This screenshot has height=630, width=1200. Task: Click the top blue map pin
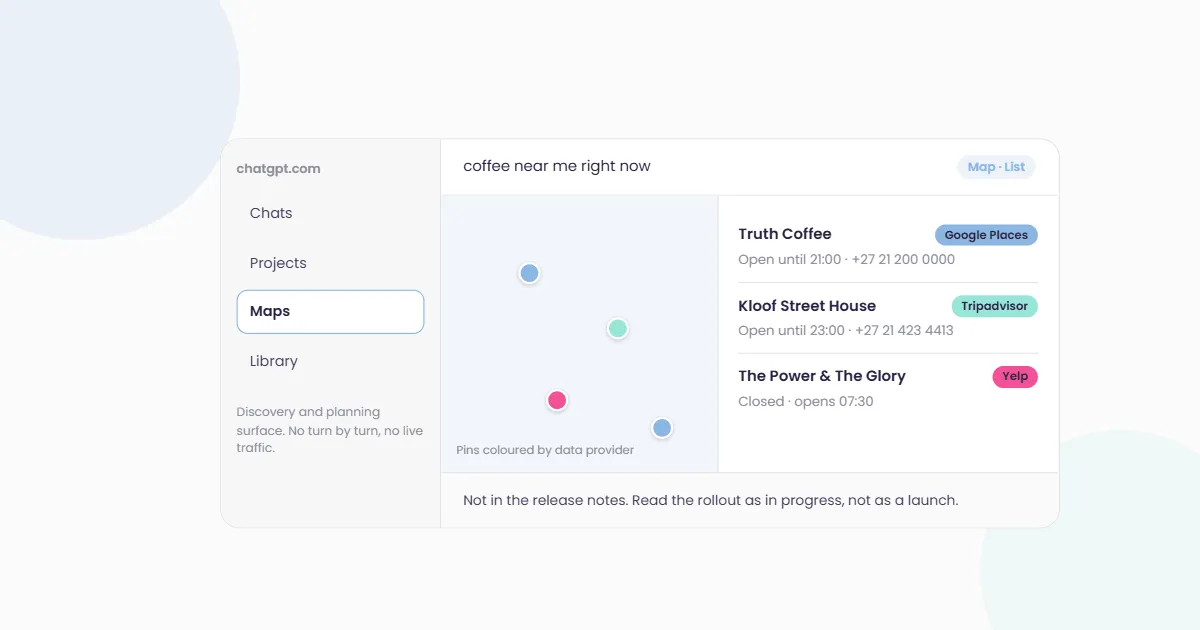pos(530,273)
